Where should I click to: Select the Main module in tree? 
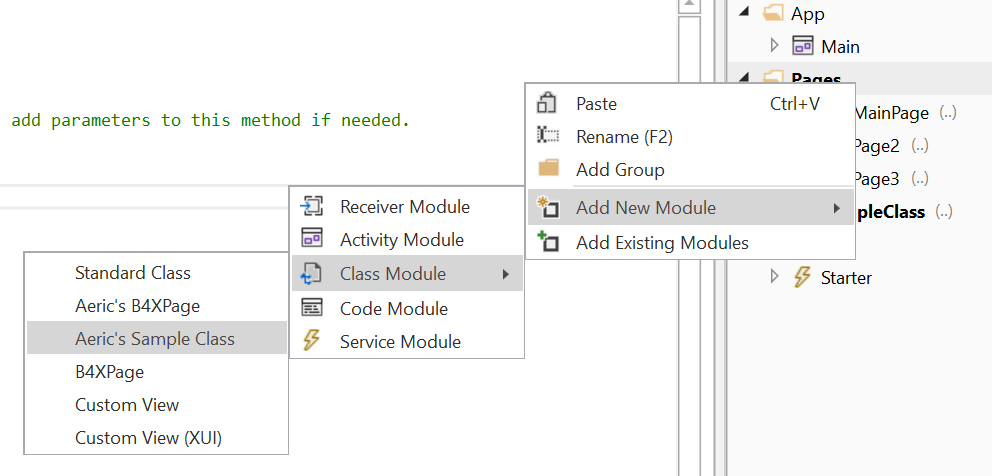(x=840, y=46)
